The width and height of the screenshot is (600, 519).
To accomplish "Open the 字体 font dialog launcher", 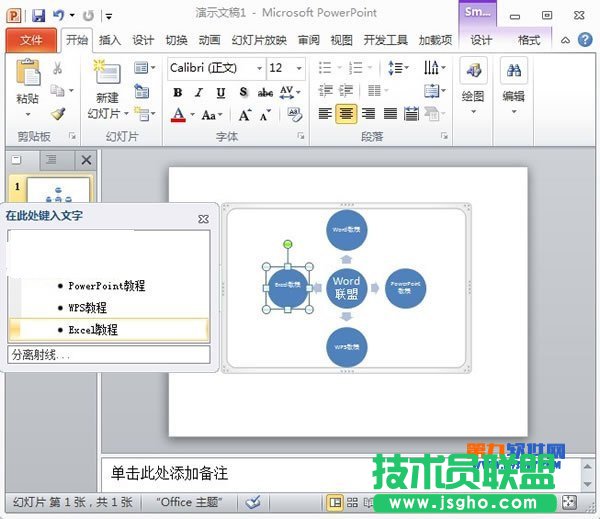I will tap(301, 136).
